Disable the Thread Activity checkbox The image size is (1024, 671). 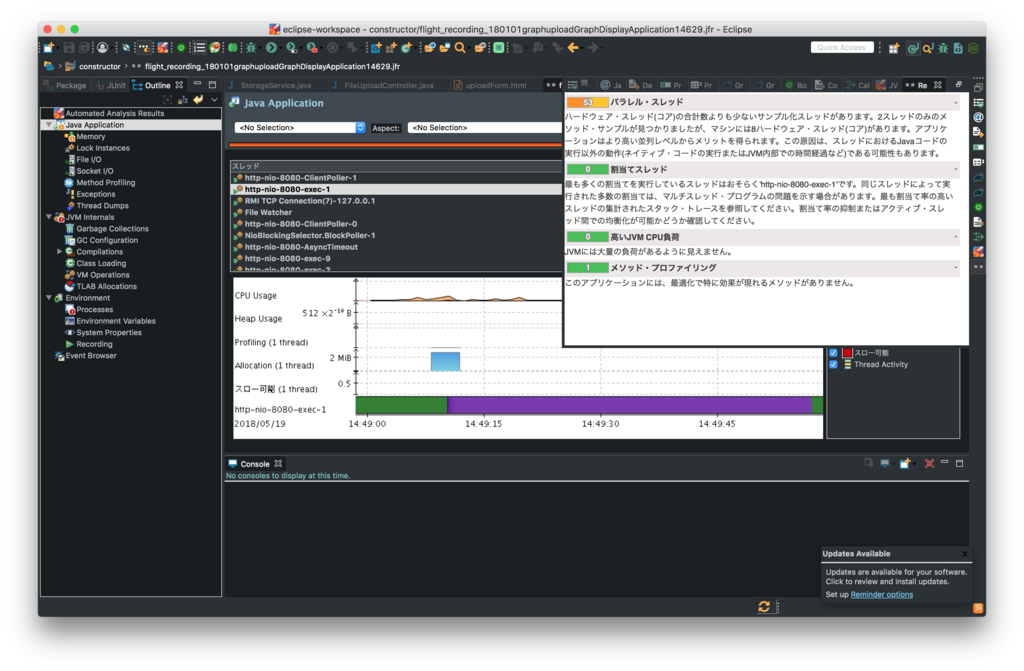(x=833, y=364)
